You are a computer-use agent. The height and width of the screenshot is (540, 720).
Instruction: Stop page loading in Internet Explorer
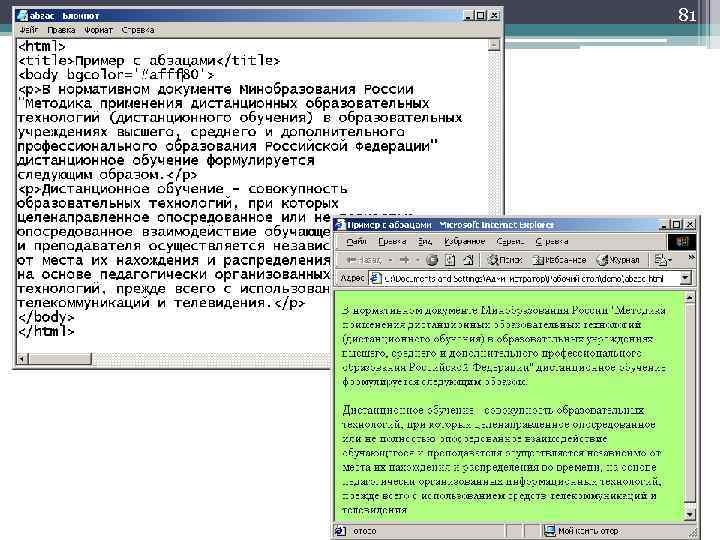tap(432, 260)
